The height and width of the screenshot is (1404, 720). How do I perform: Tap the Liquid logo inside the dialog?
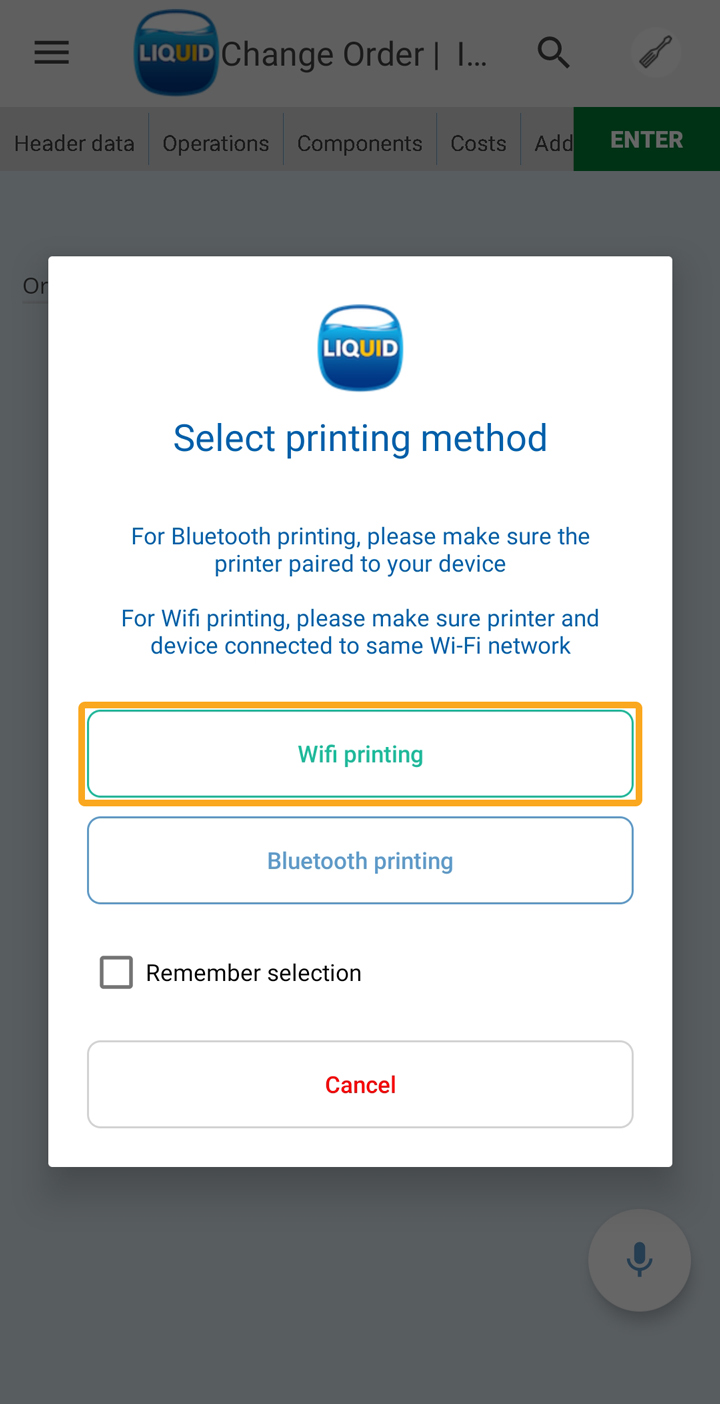360,348
